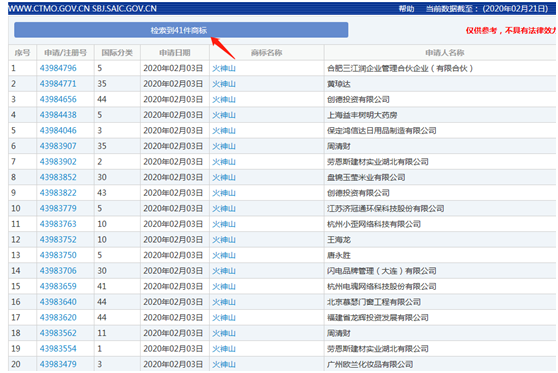This screenshot has width=558, height=373.
Task: Open registration number 43983706
Action: point(58,271)
